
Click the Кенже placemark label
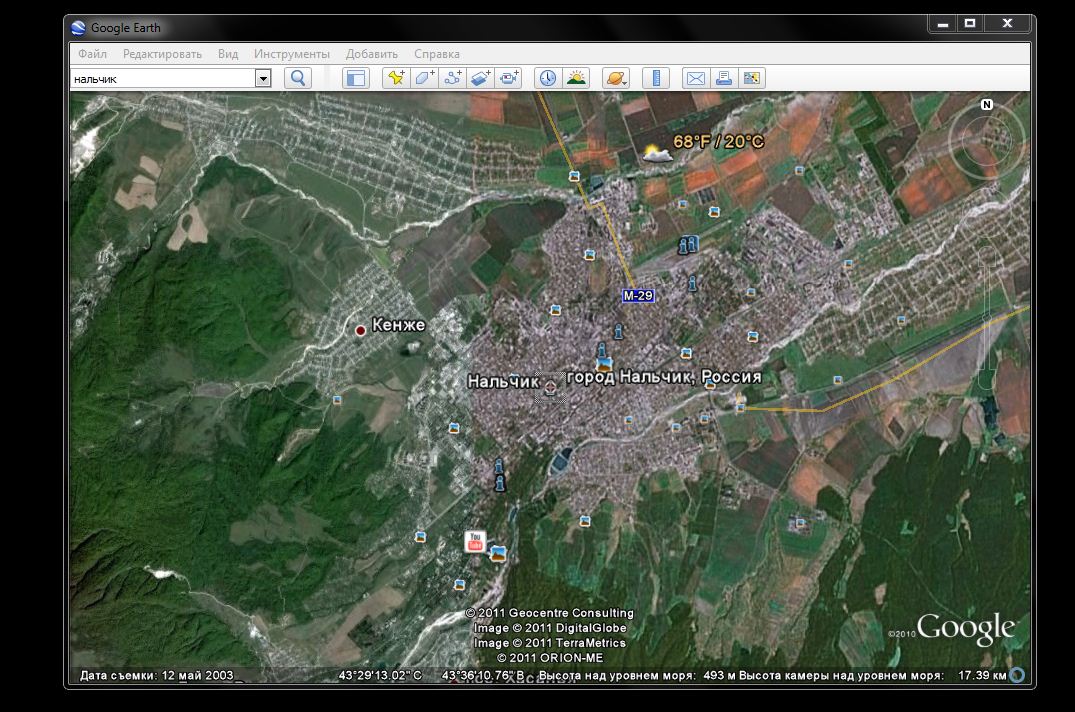(397, 325)
